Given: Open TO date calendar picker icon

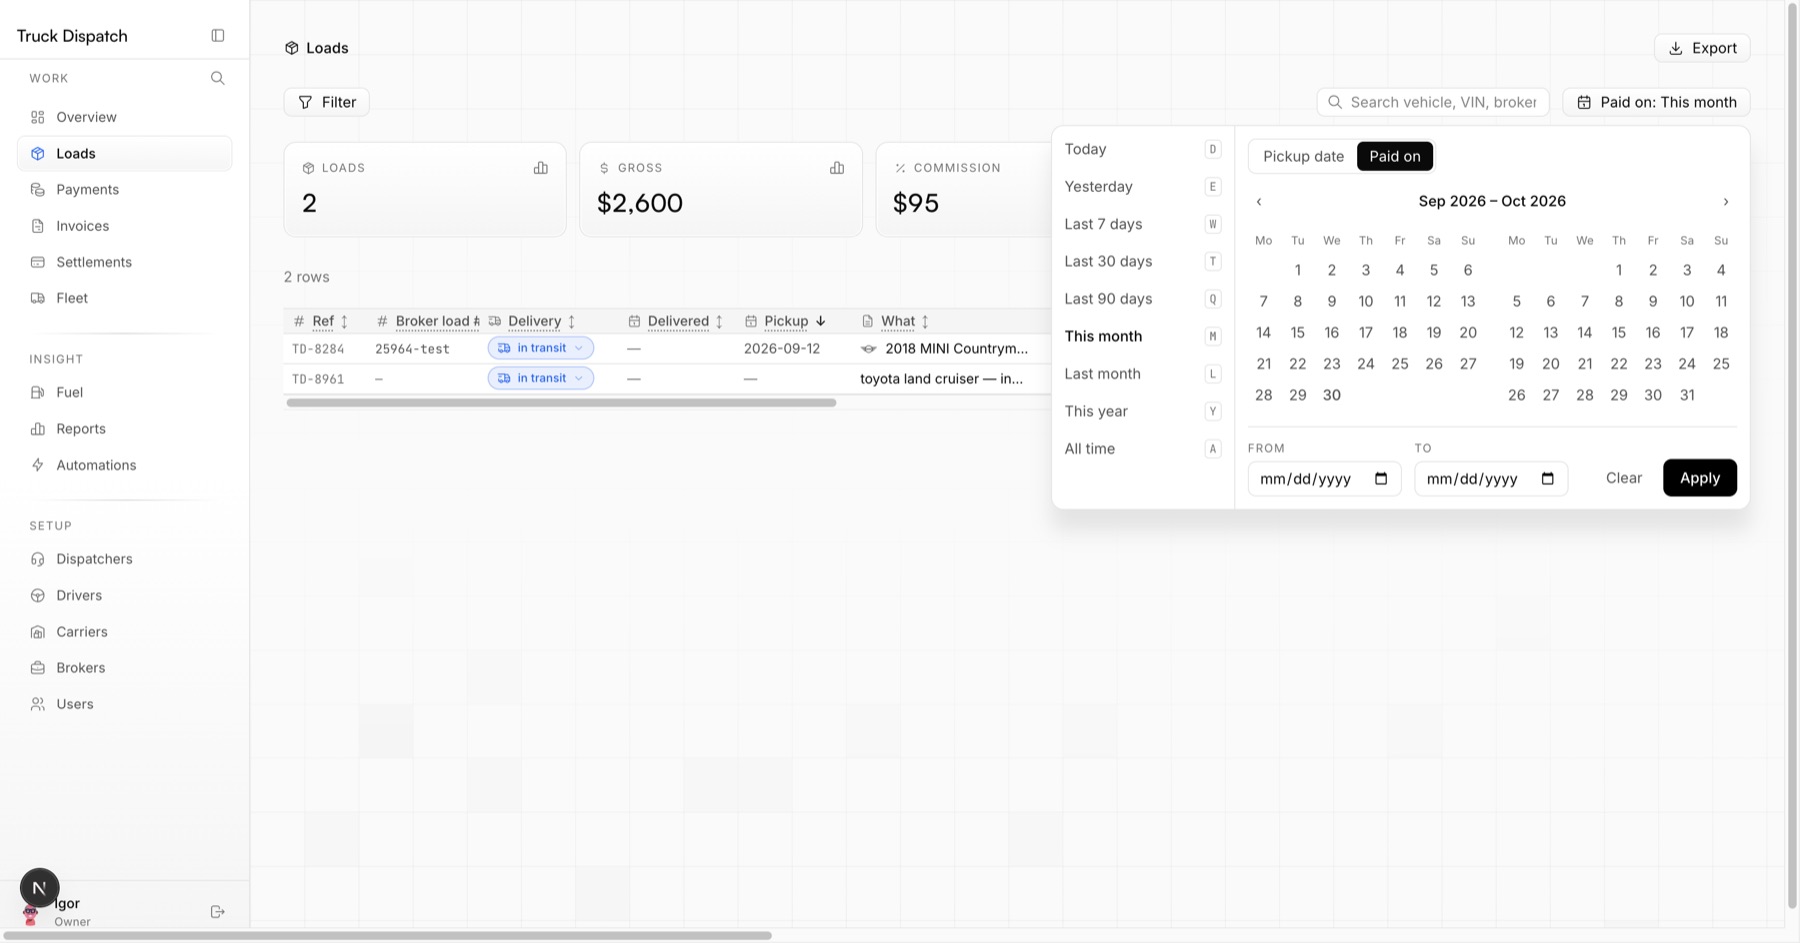Looking at the screenshot, I should click(x=1548, y=479).
